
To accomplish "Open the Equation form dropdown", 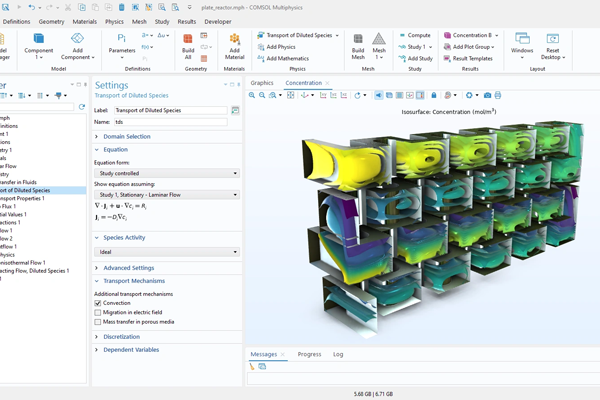I will click(x=167, y=173).
